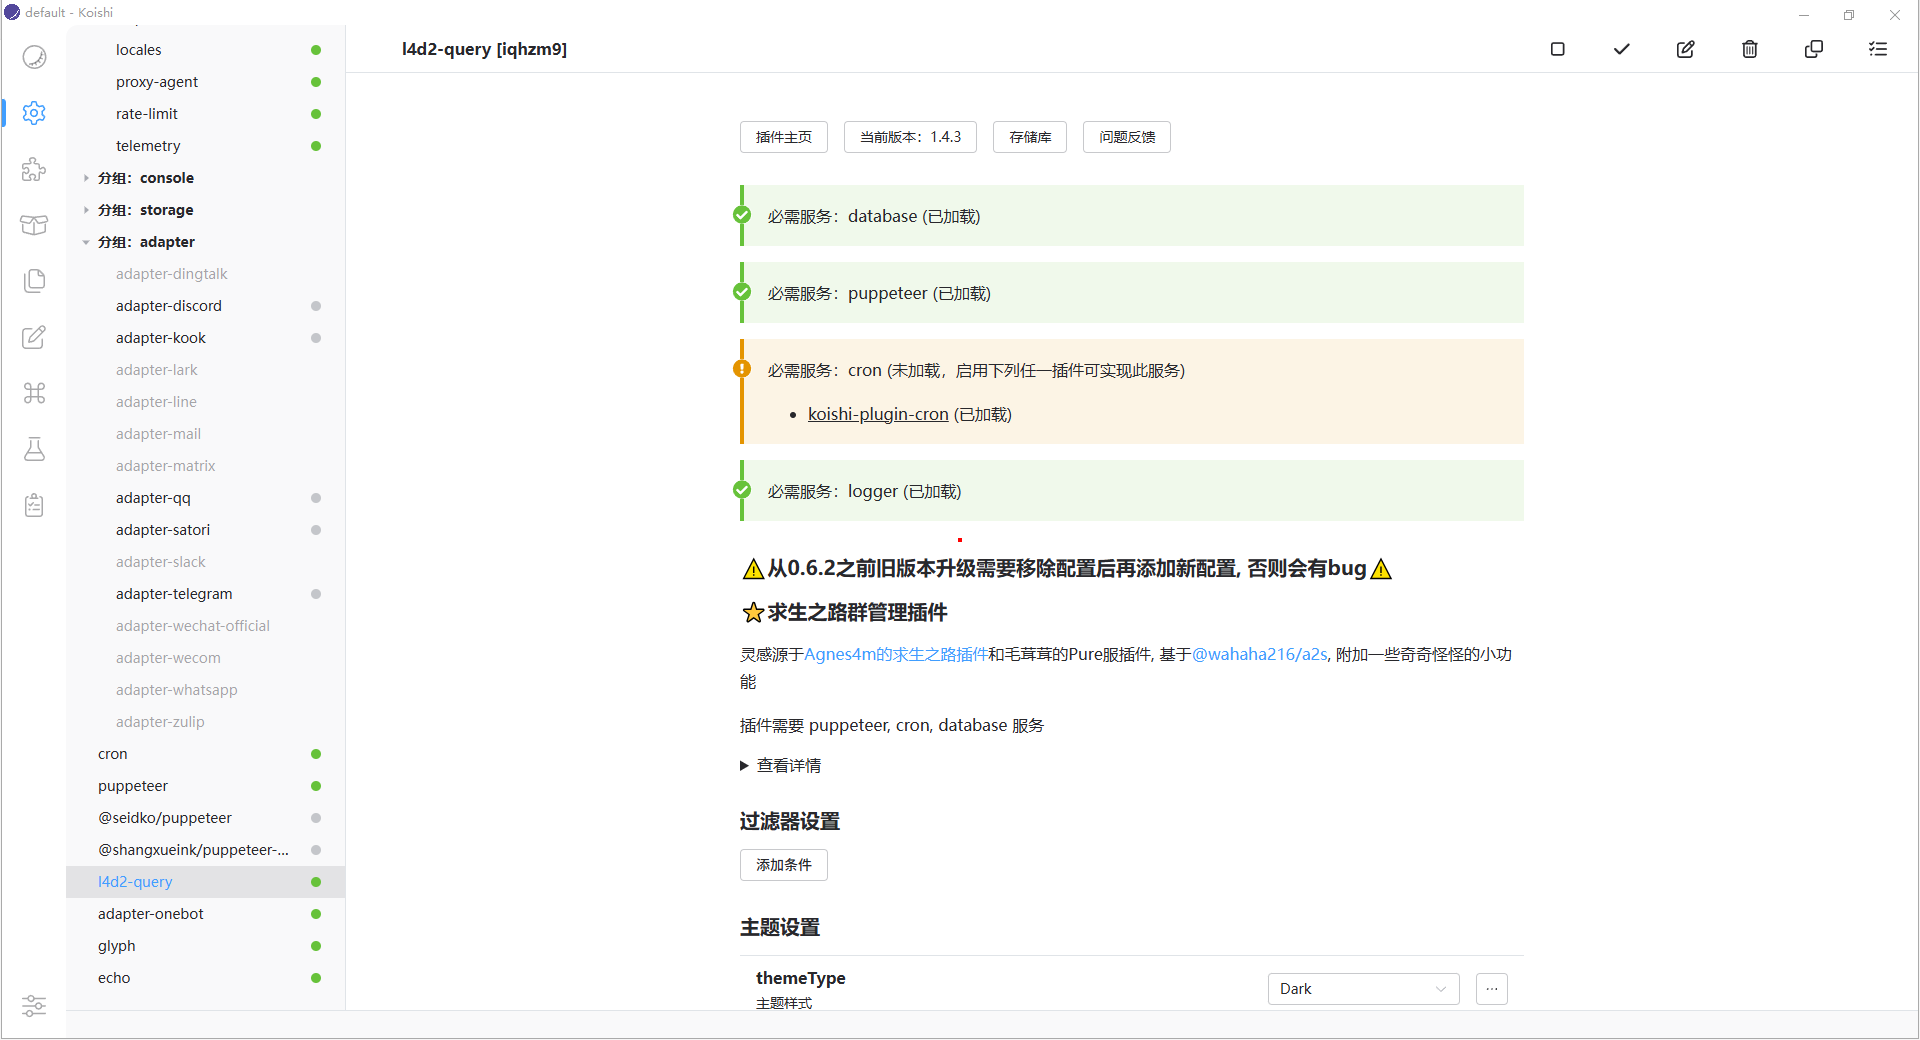
Task: Click the stop square icon in toolbar
Action: click(1557, 49)
